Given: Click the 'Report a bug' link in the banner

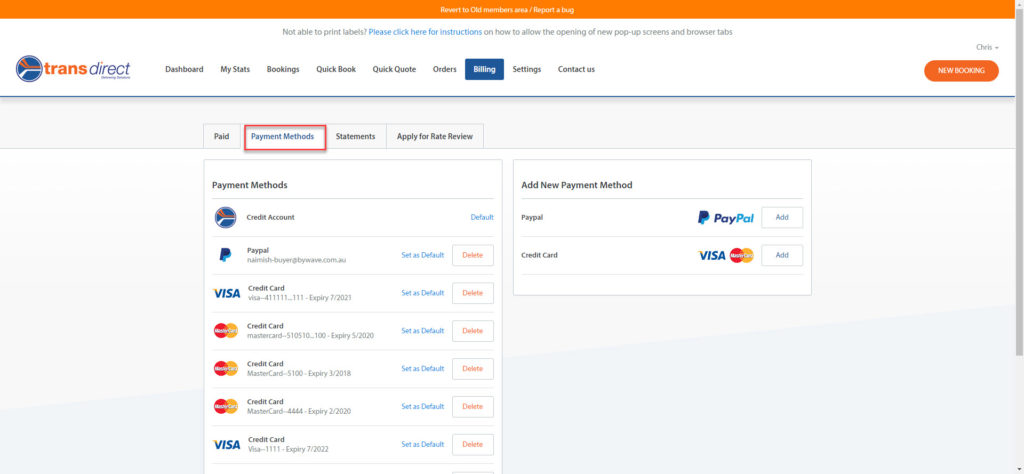Looking at the screenshot, I should pos(554,10).
